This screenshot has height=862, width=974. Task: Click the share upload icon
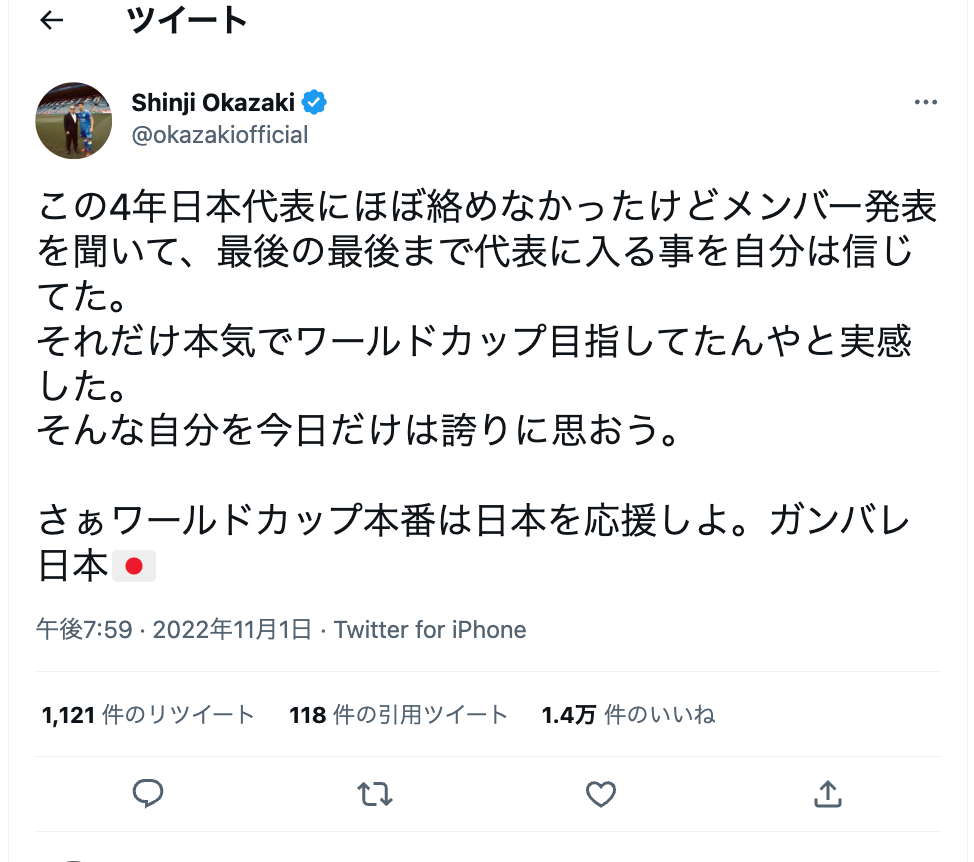click(826, 794)
